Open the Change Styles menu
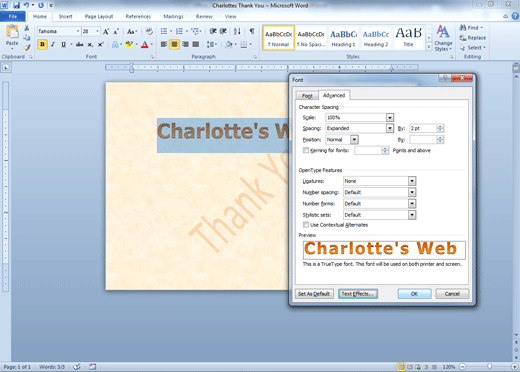Image resolution: width=520 pixels, height=372 pixels. (443, 38)
